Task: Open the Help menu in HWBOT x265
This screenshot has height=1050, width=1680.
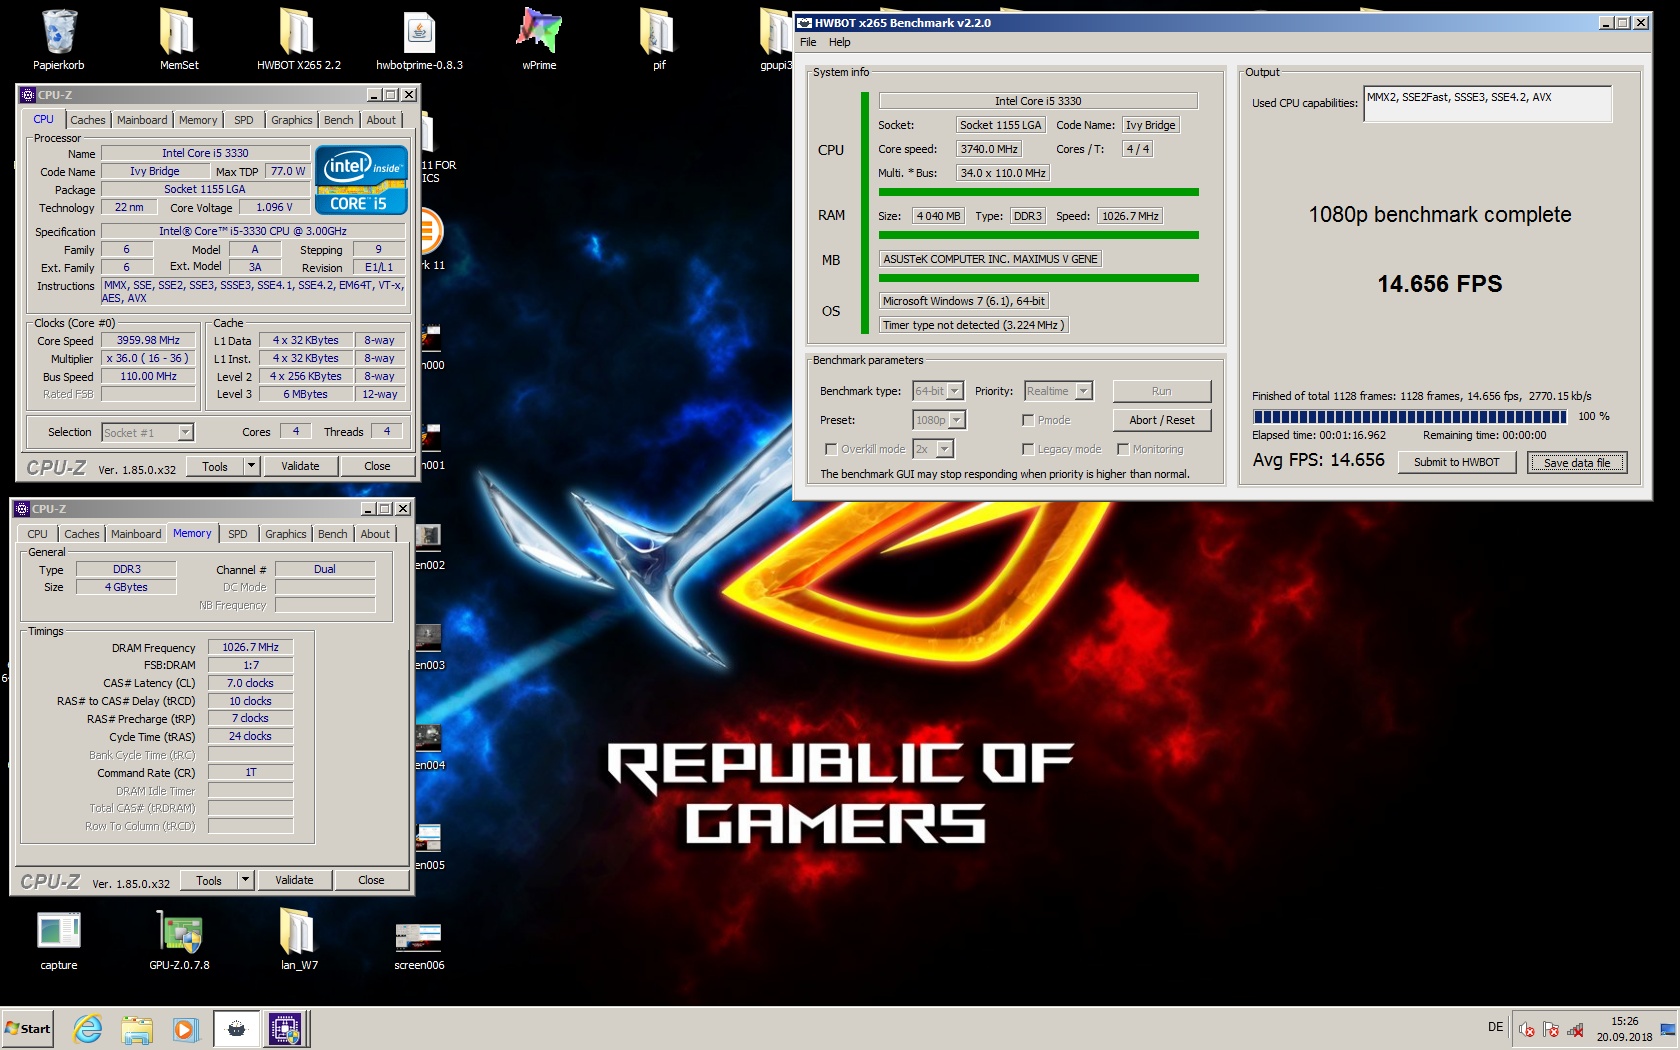Action: click(840, 42)
